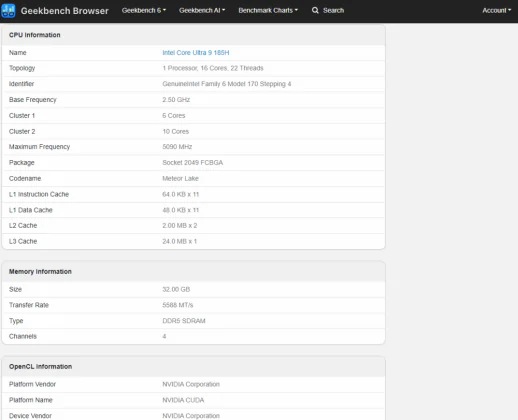Click the 'Base Frequency' row label
The height and width of the screenshot is (420, 518).
click(33, 100)
